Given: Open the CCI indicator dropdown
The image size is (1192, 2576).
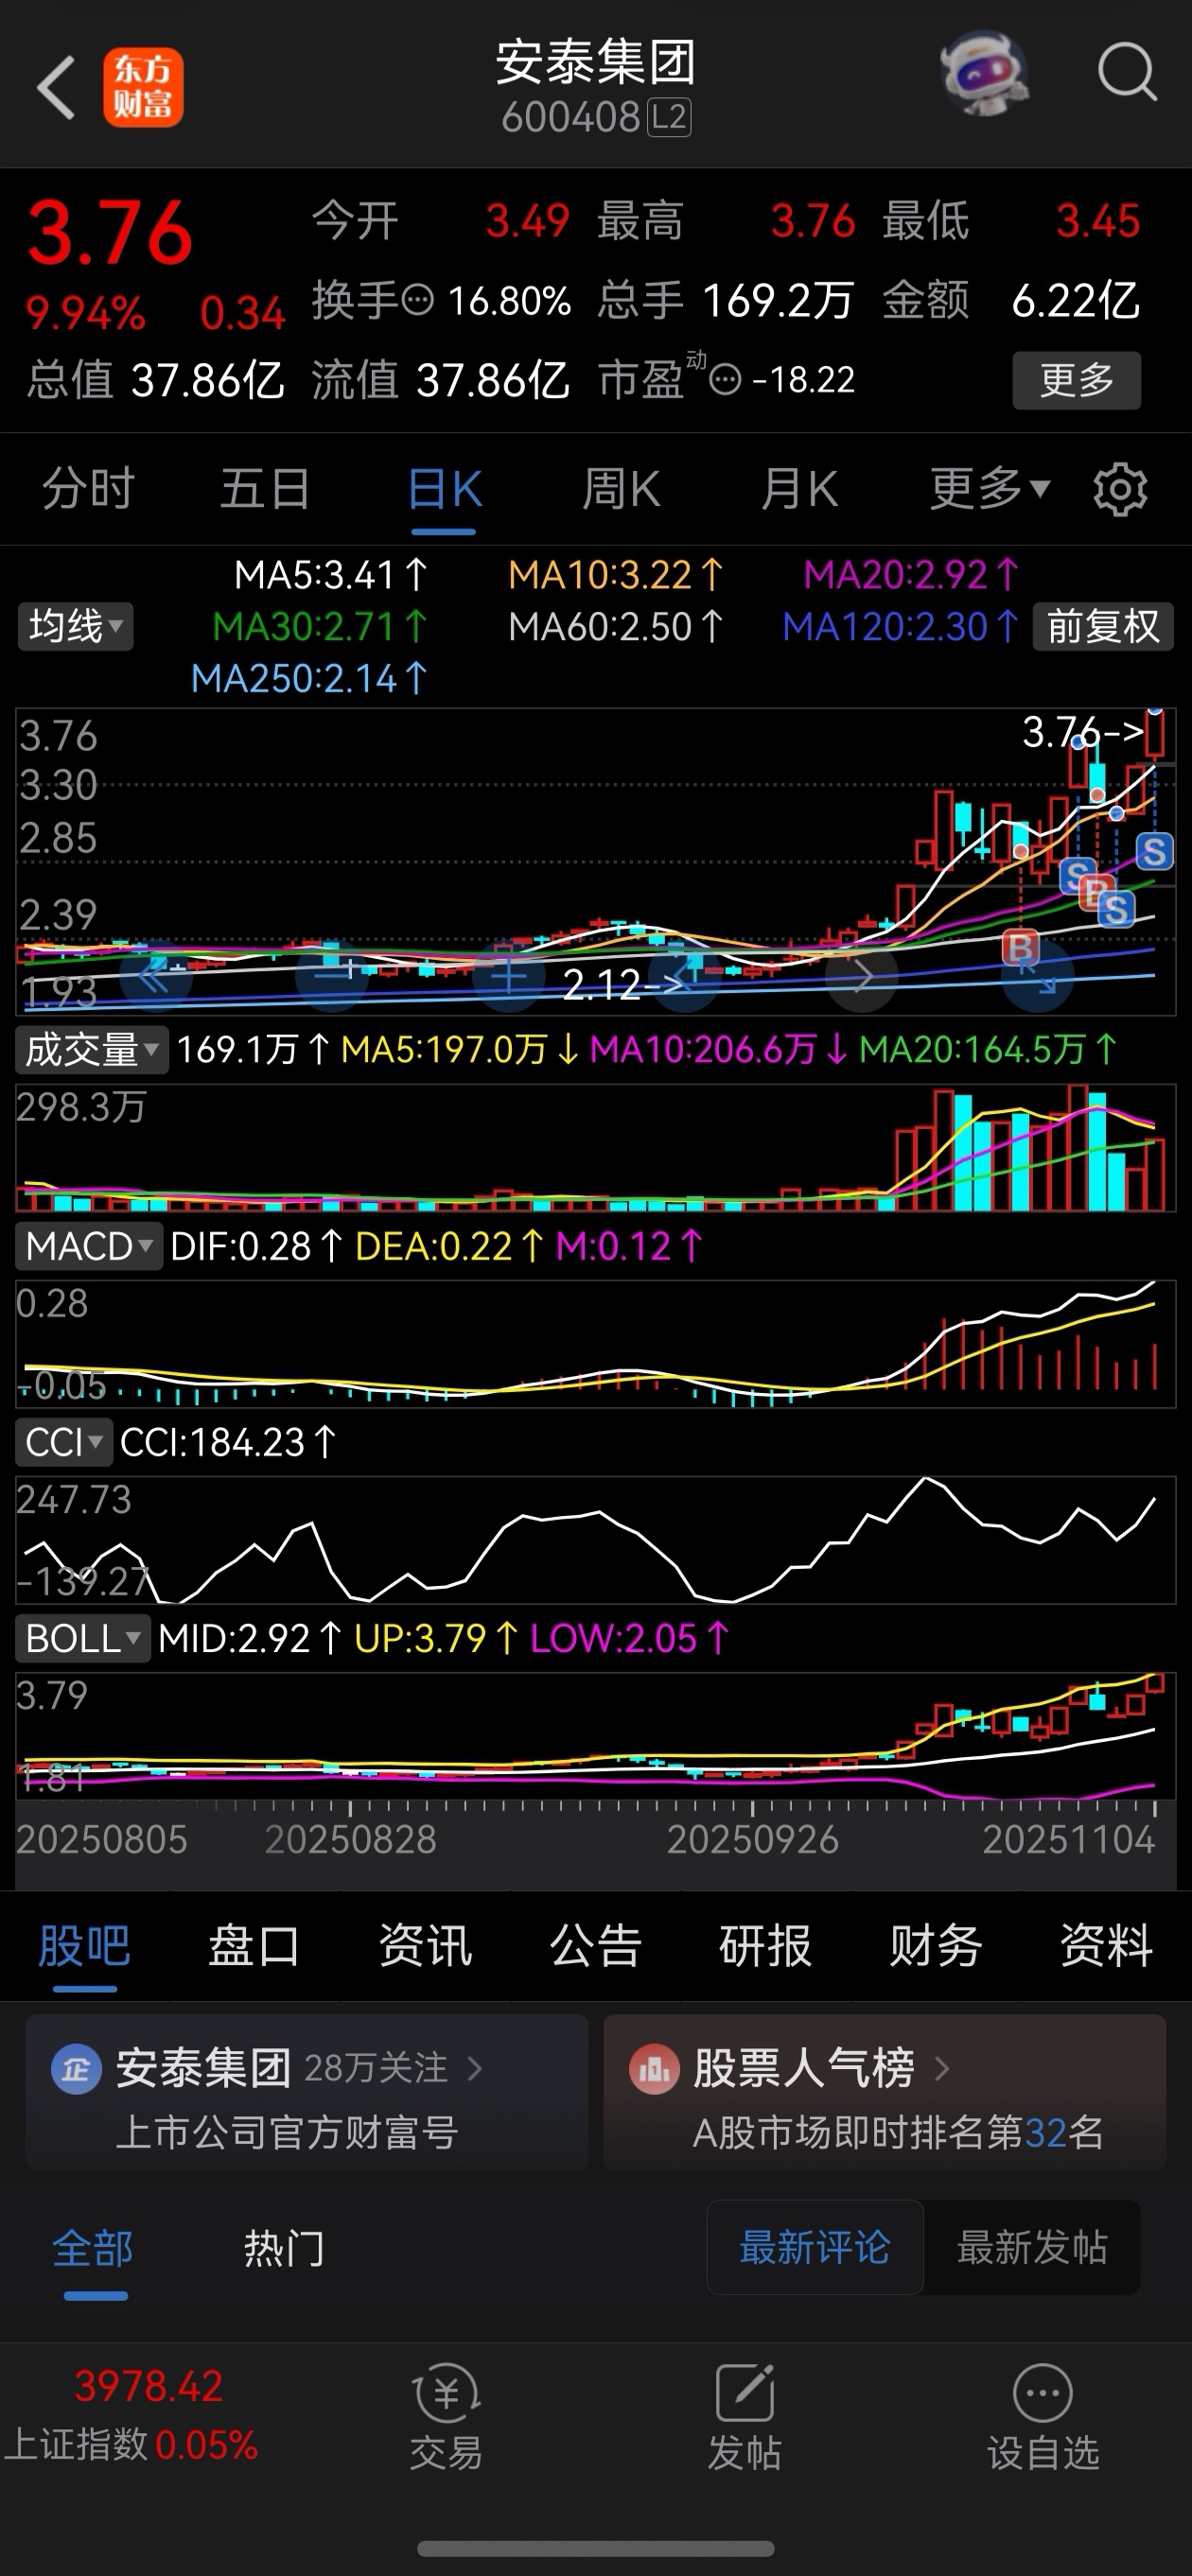Looking at the screenshot, I should click(x=64, y=1442).
